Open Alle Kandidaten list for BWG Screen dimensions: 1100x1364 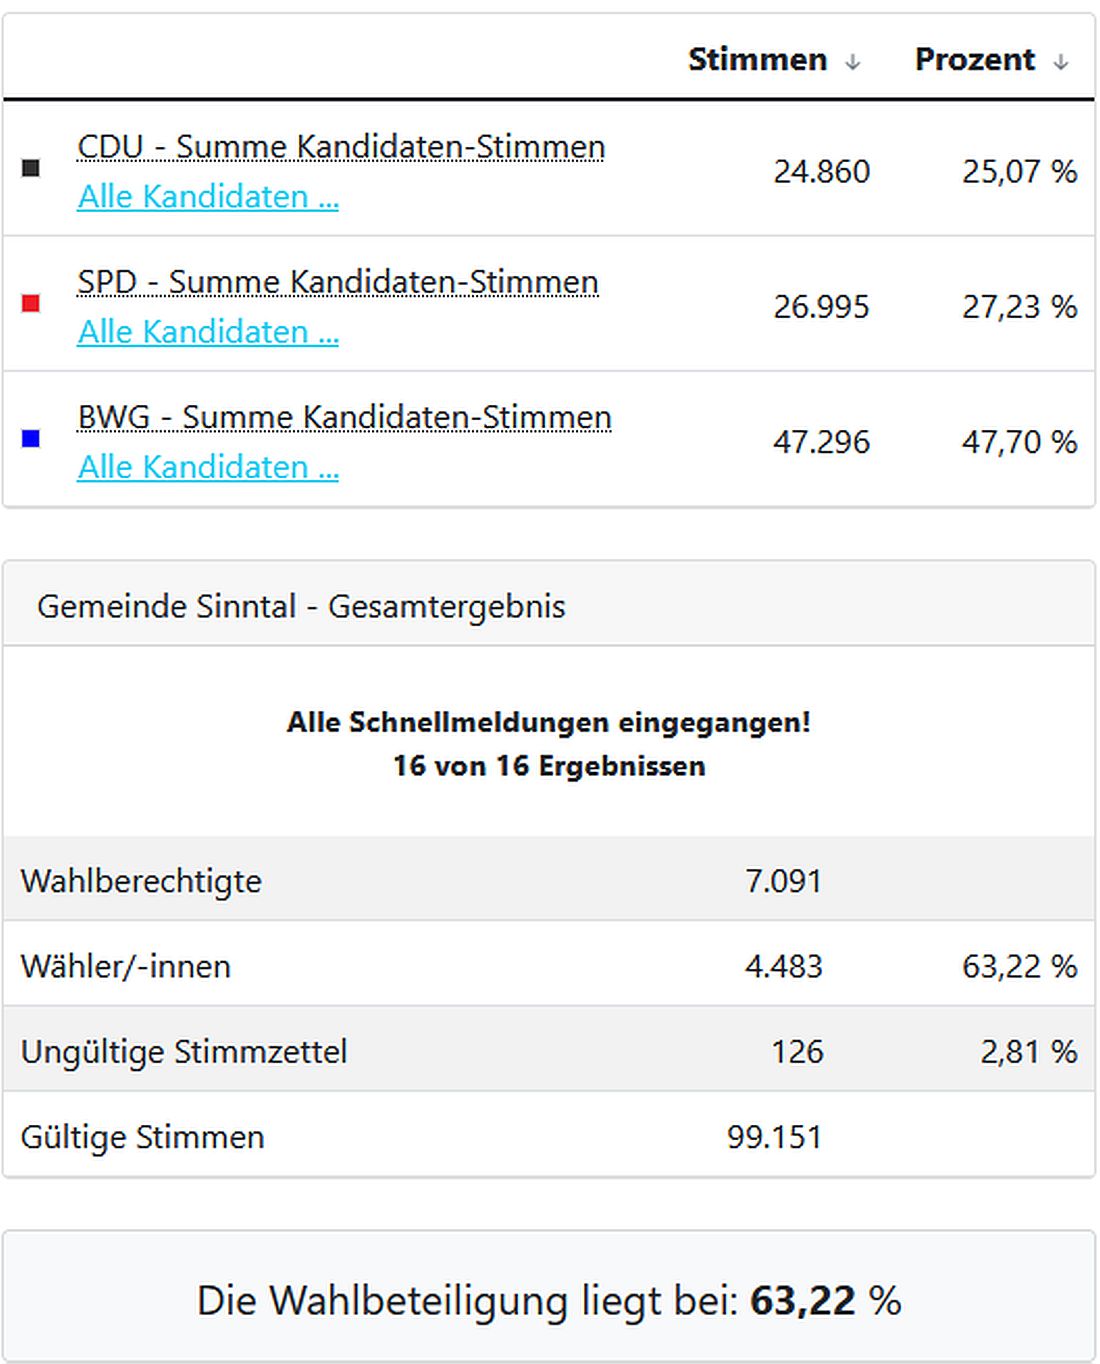208,467
